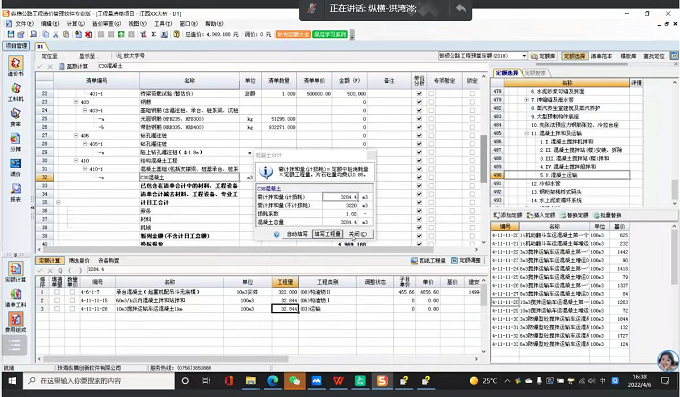Screen dimensions: 680x397
Task: Toggle 专项暂定 checkbox on row 22
Action: 431,93
